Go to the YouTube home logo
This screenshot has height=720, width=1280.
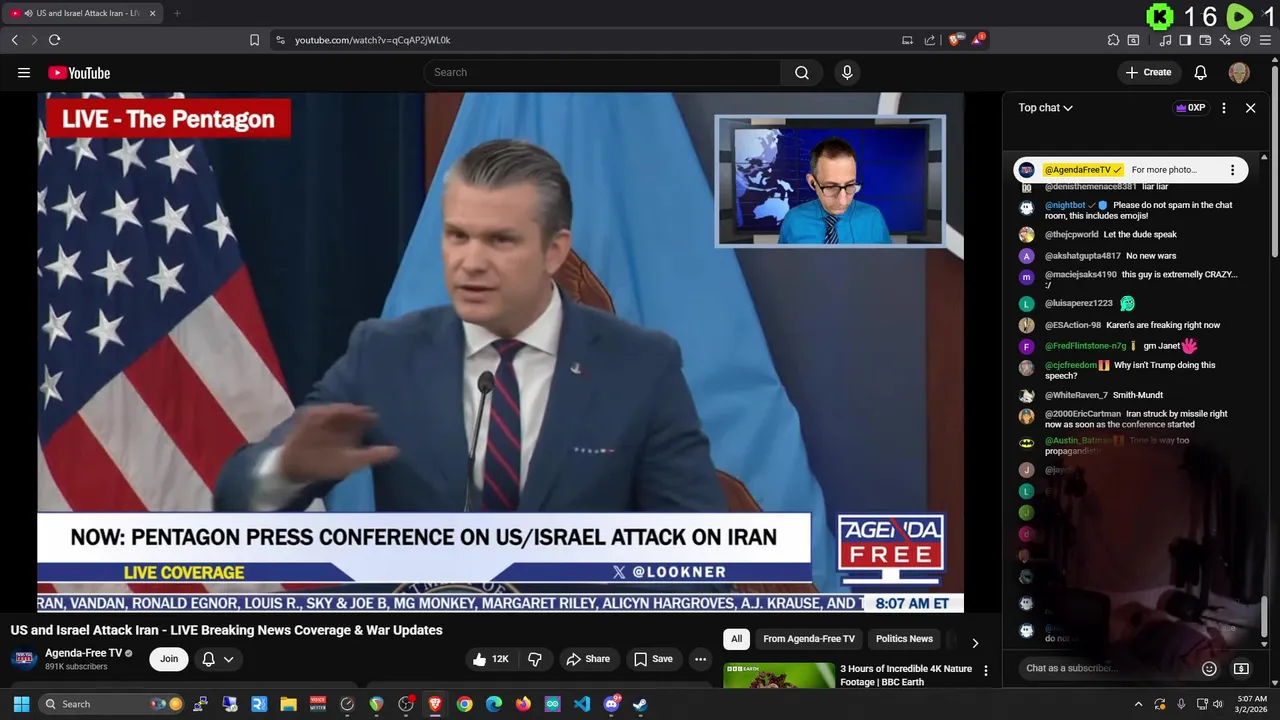pyautogui.click(x=79, y=73)
